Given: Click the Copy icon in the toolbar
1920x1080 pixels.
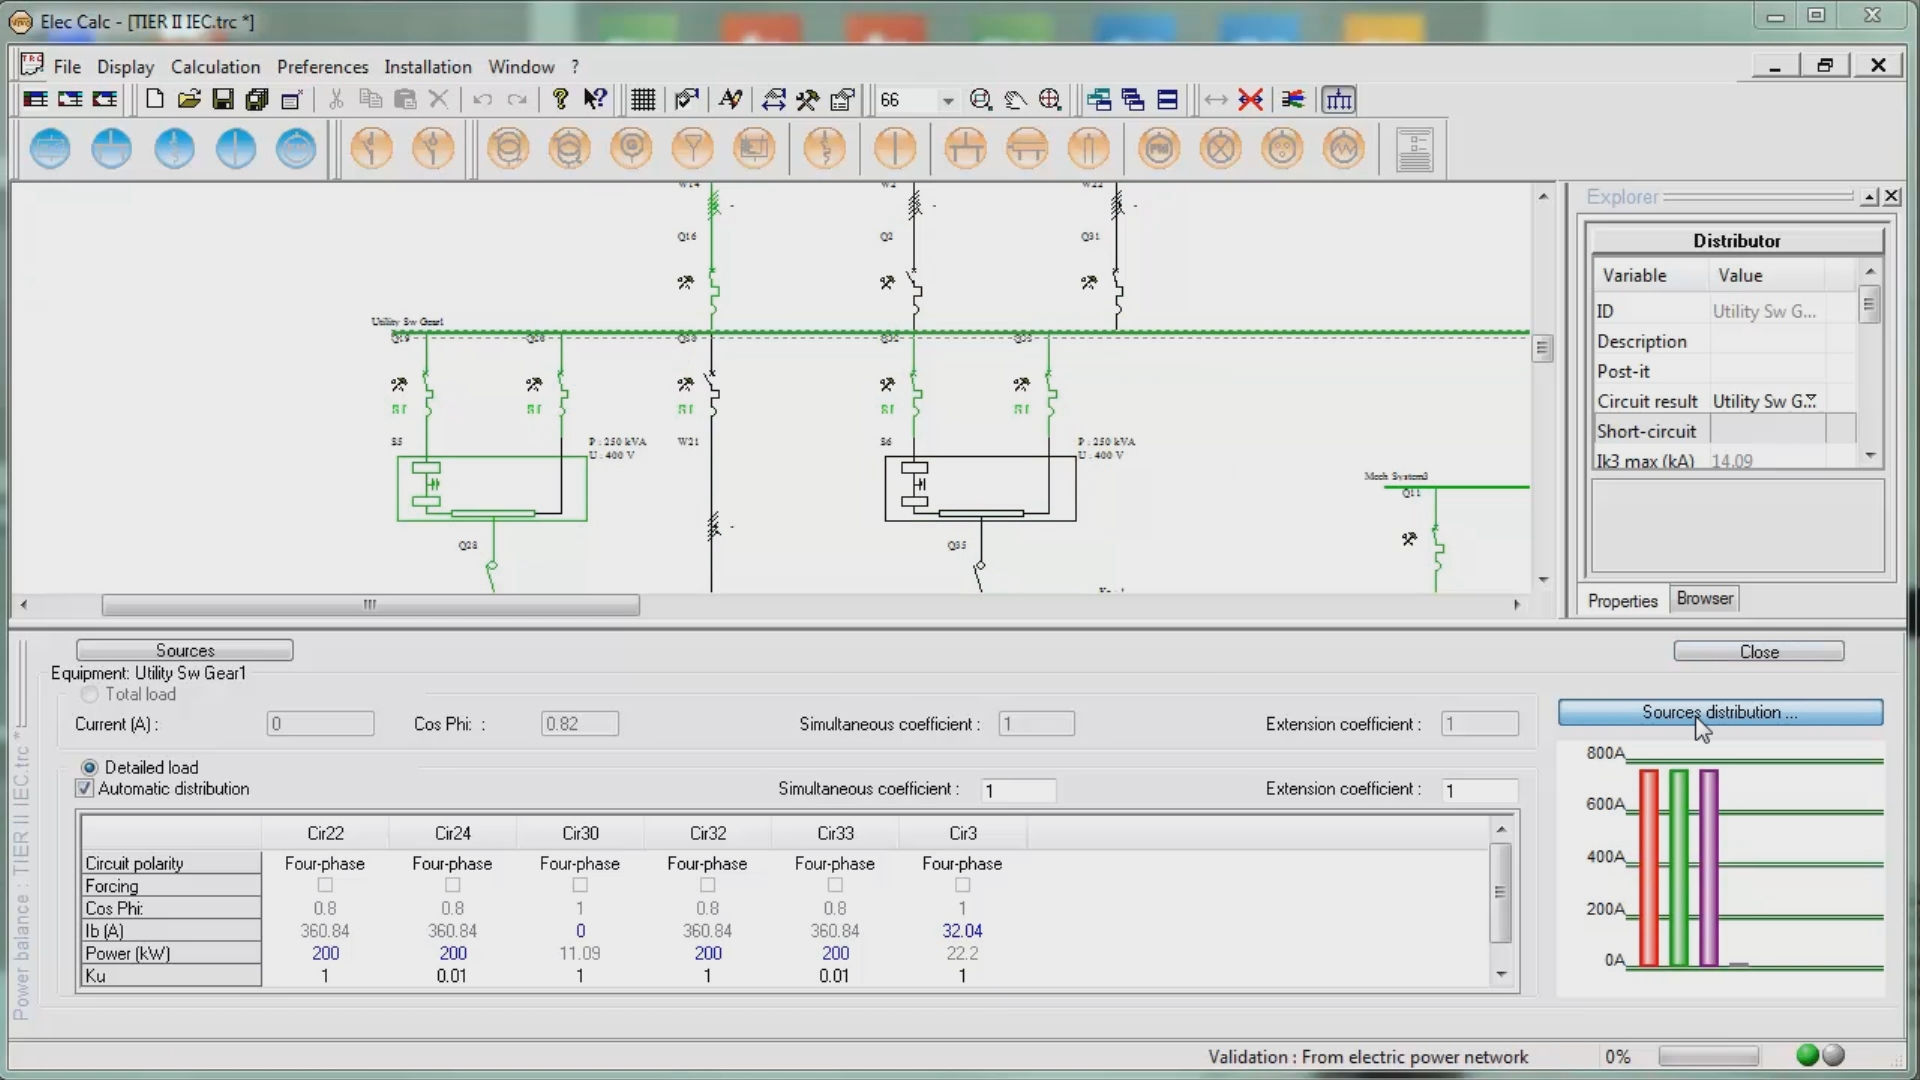Looking at the screenshot, I should (x=370, y=99).
